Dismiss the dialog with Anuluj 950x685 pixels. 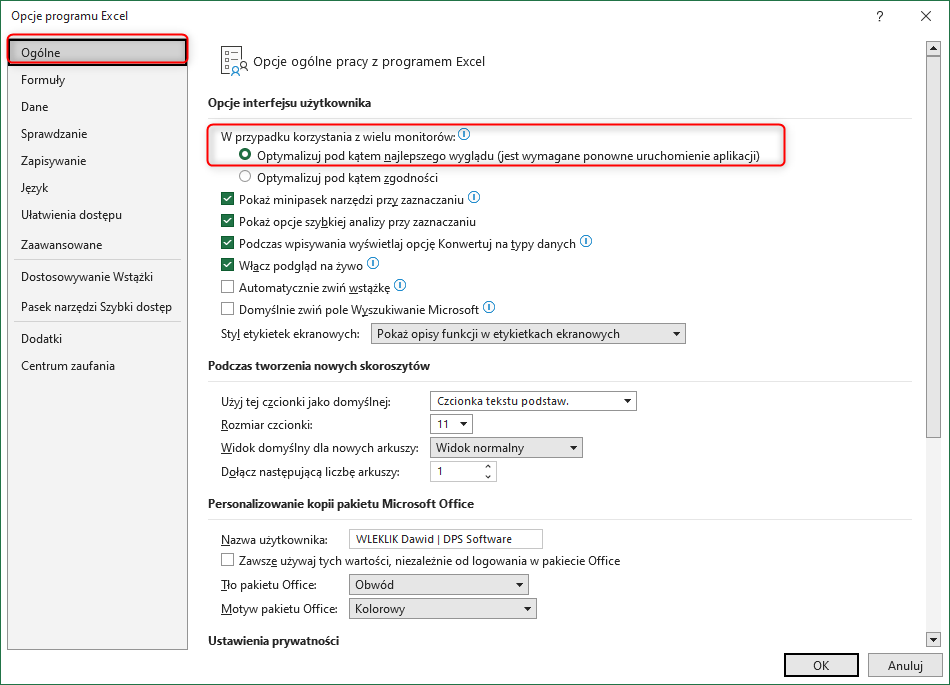905,665
